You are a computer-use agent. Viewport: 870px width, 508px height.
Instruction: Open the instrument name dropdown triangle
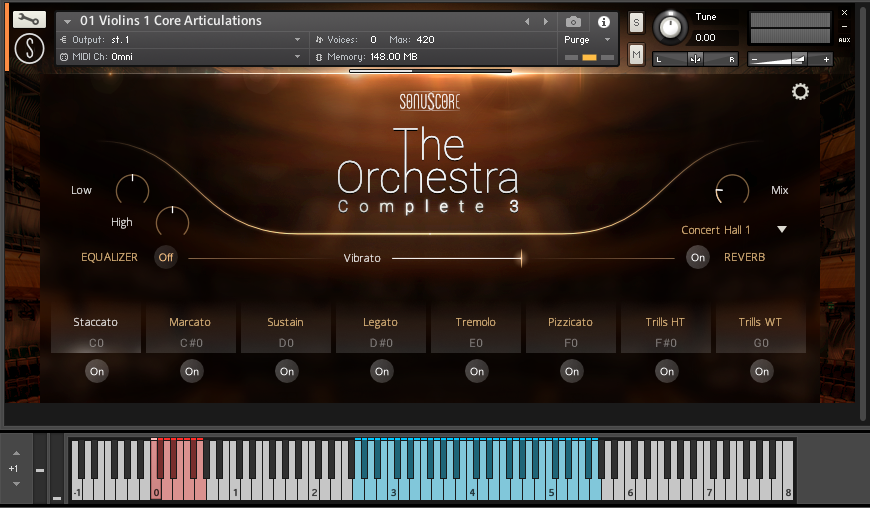tap(67, 22)
